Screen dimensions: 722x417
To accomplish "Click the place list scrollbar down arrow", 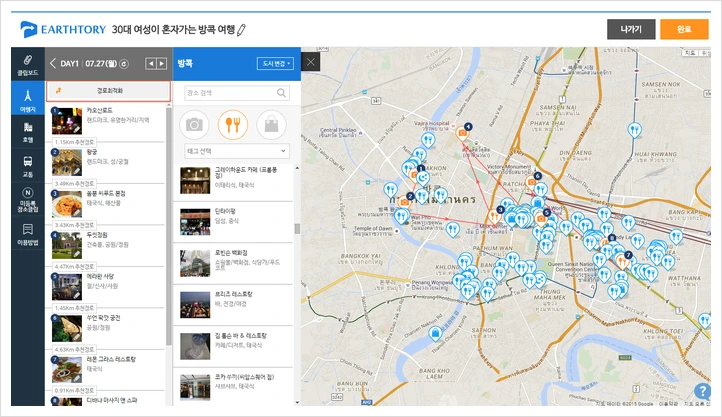I will tap(297, 402).
